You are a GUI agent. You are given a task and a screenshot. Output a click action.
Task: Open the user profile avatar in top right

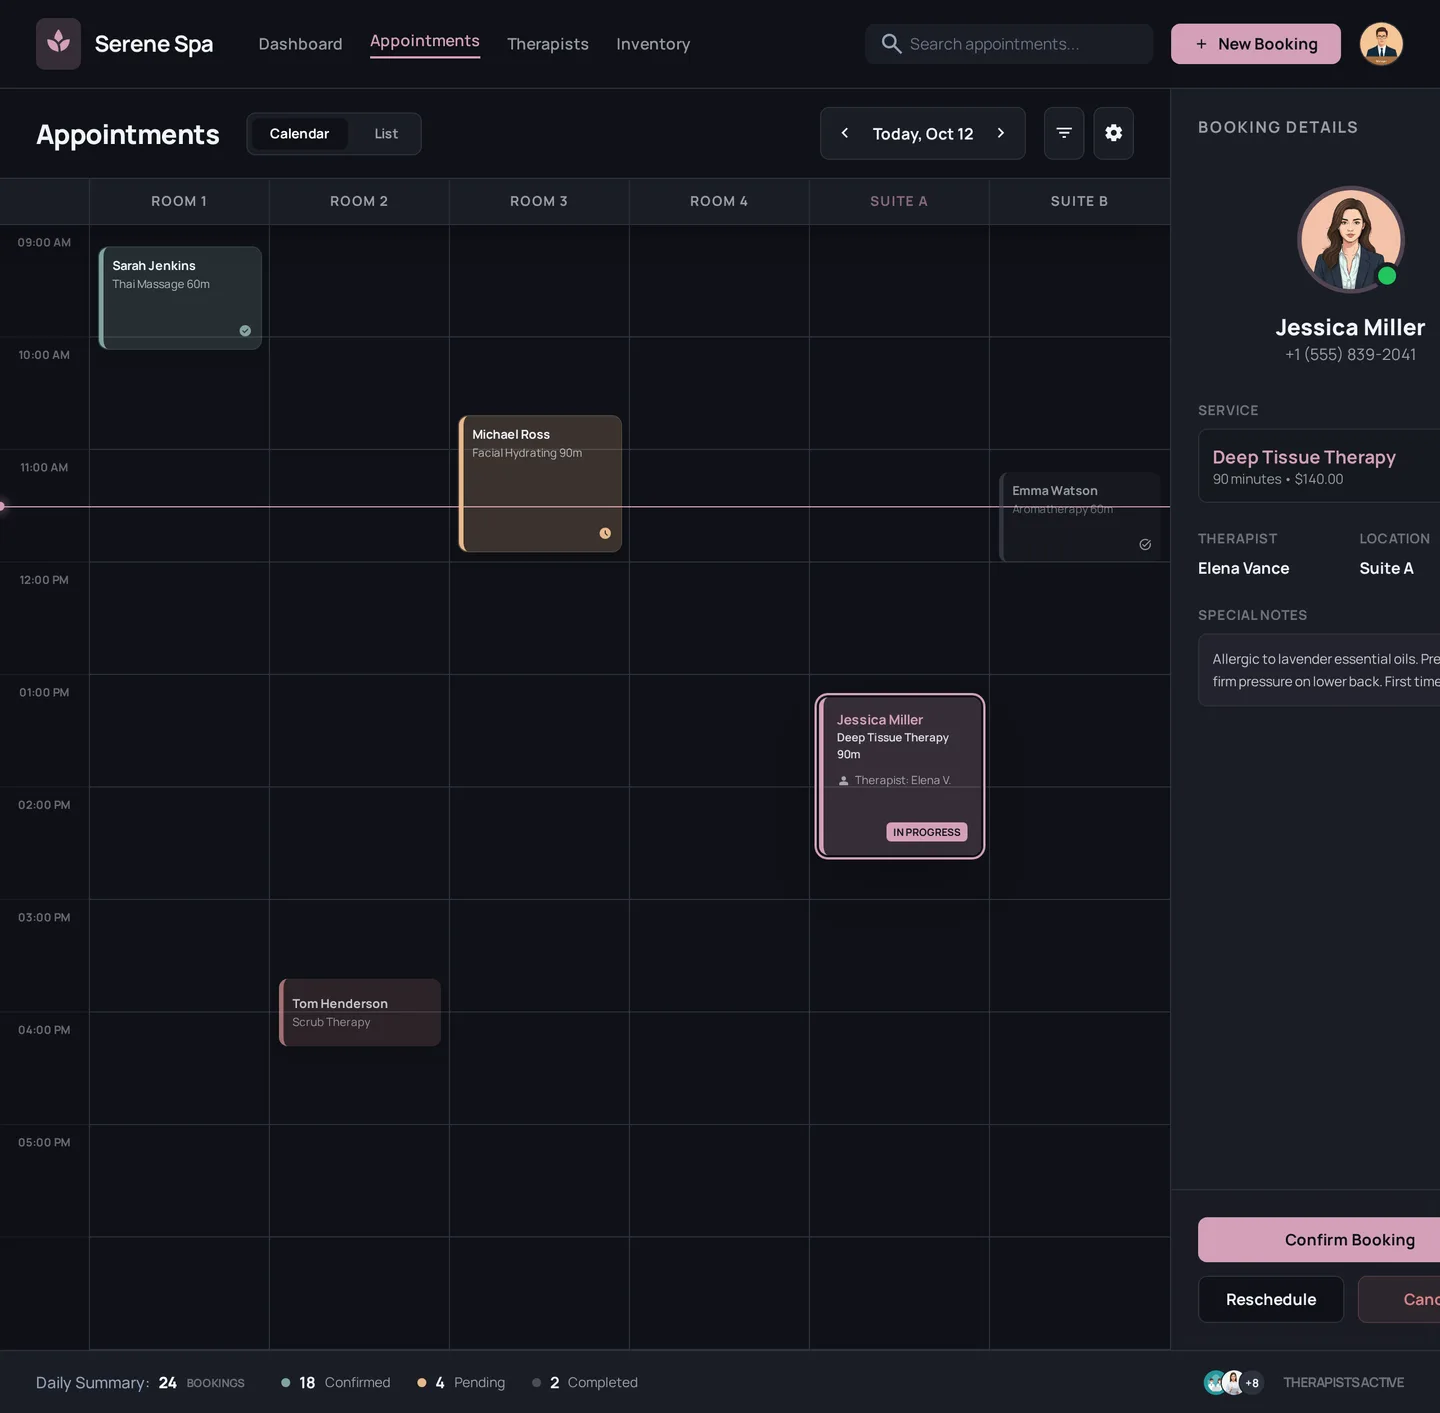[x=1381, y=43]
